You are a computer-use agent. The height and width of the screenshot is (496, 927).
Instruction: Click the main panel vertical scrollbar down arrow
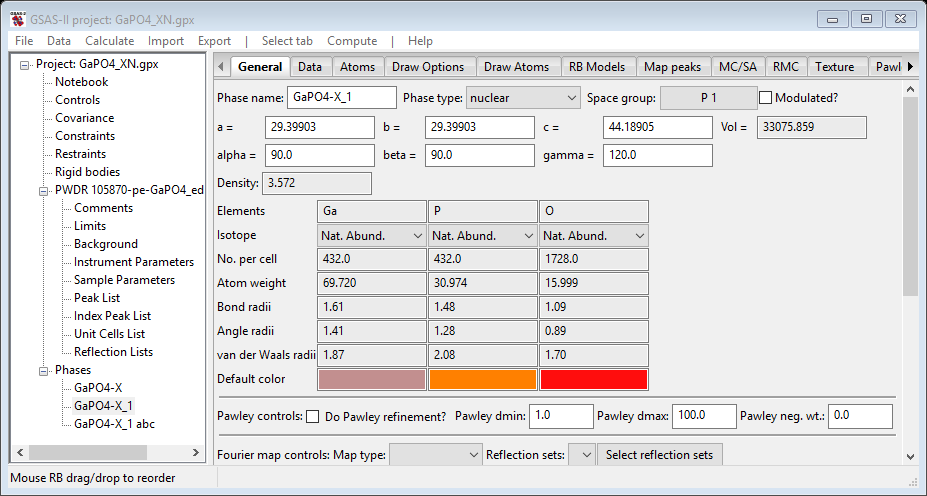pos(910,456)
